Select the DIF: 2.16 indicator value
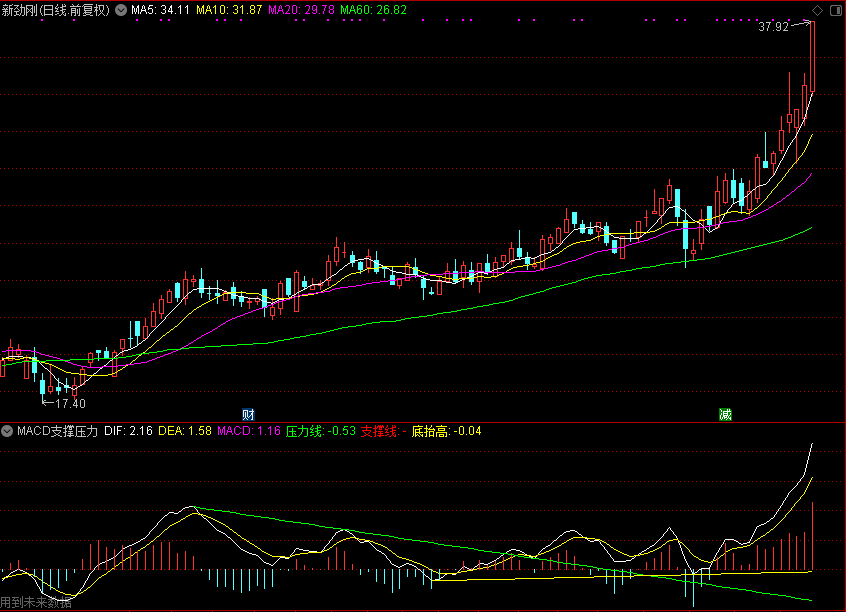The height and width of the screenshot is (612, 846). coord(129,432)
